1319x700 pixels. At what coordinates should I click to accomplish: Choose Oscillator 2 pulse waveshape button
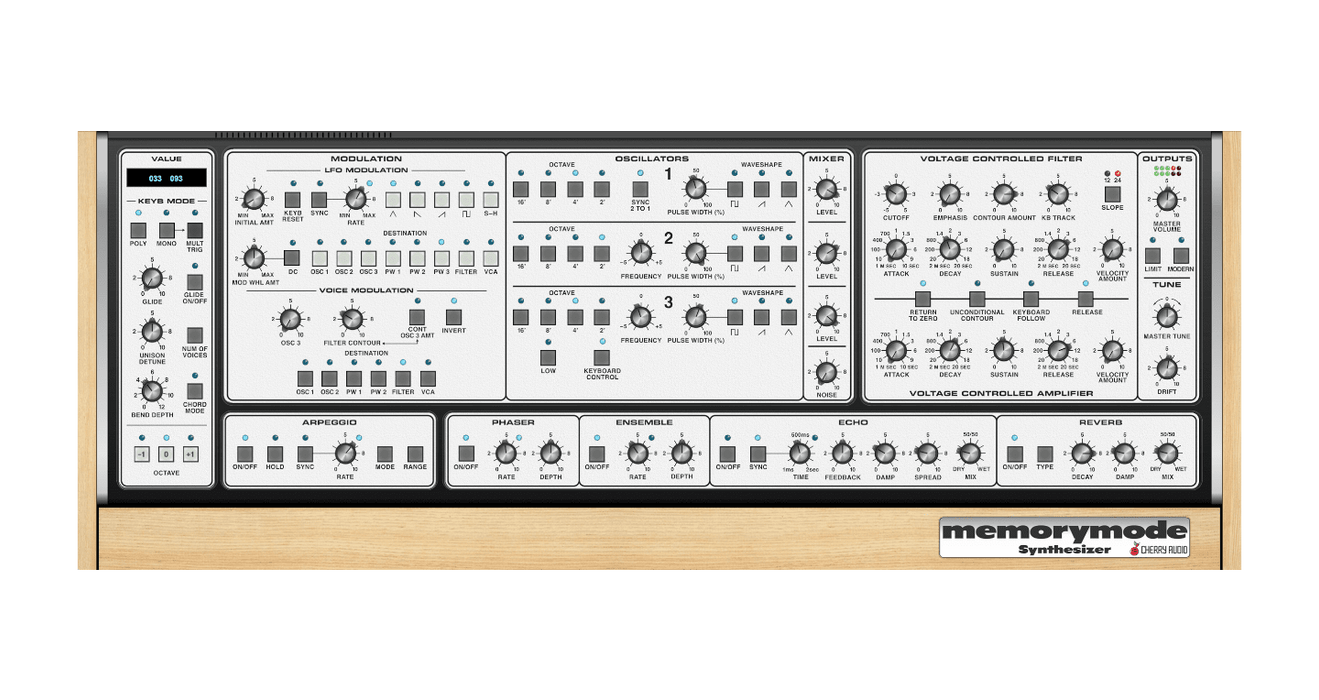coord(735,253)
